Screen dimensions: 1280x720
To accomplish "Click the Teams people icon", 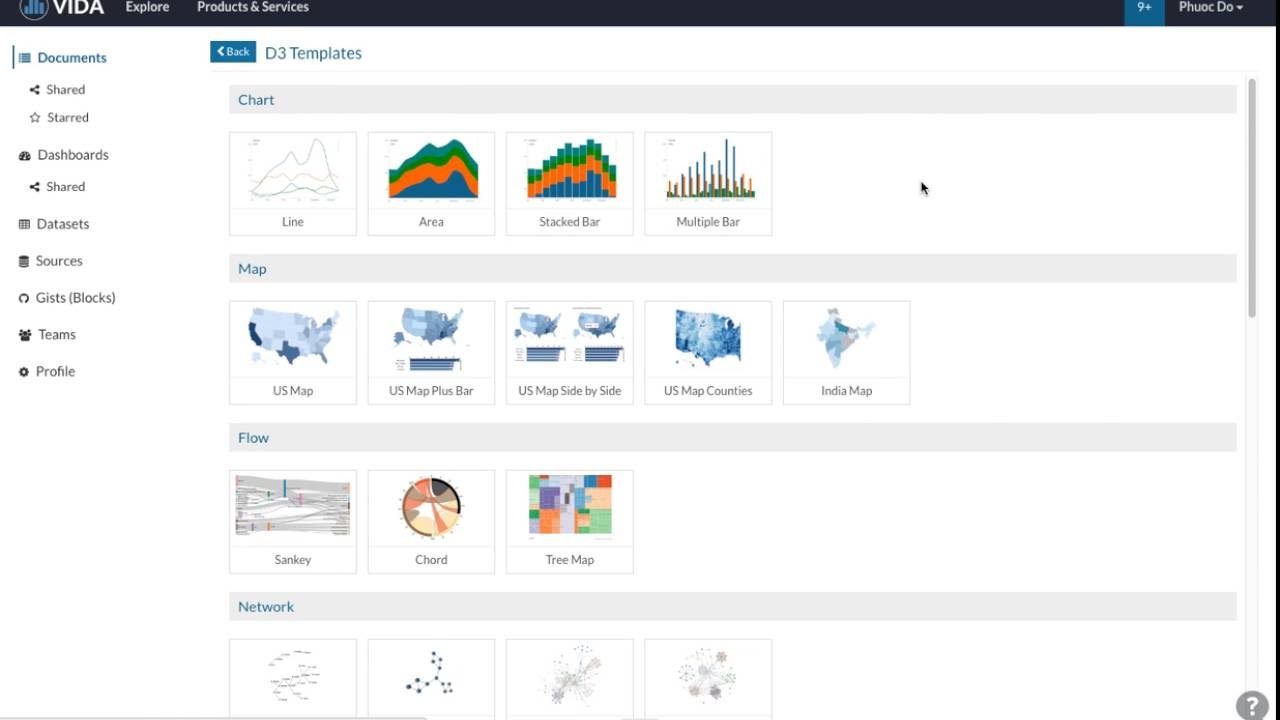I will 25,335.
